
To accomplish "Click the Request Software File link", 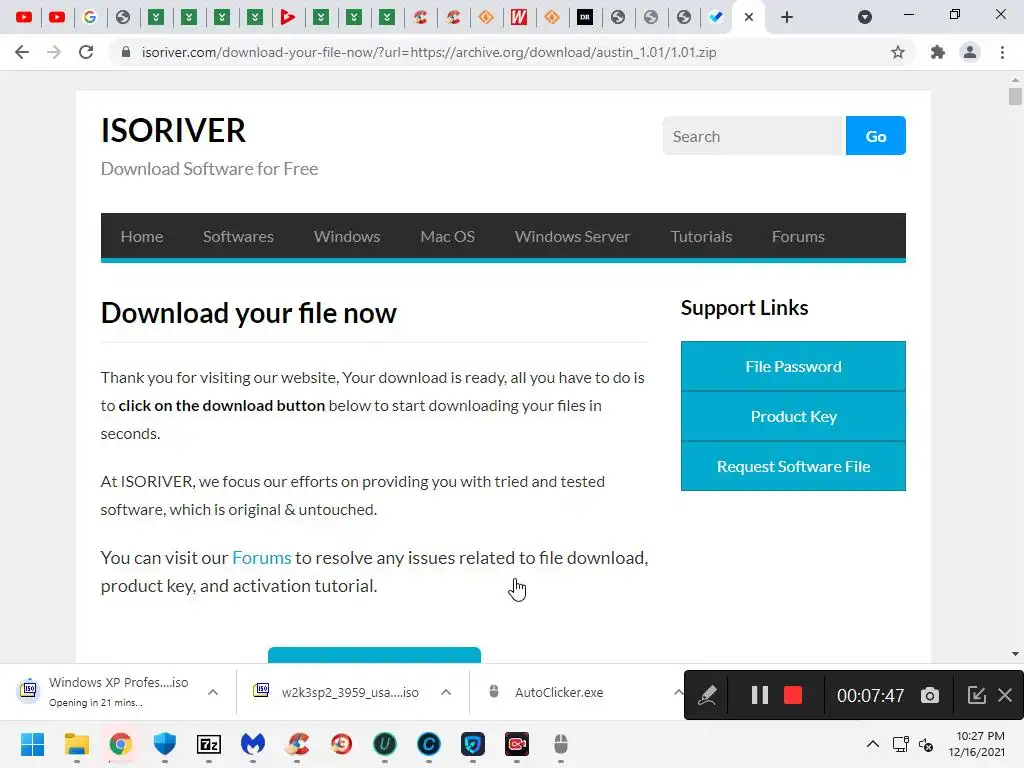I will coord(793,466).
